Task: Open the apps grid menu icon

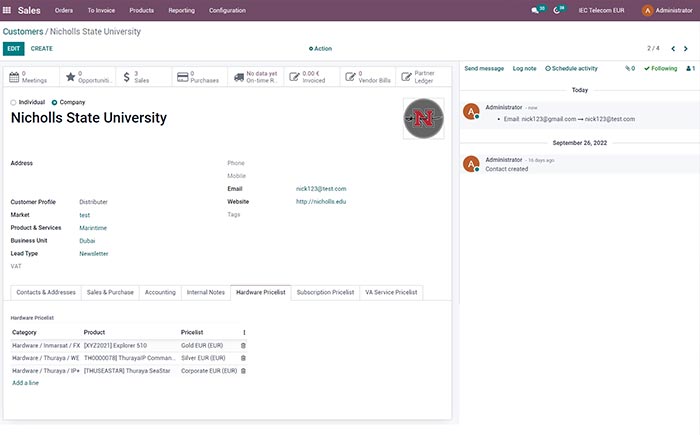Action: click(8, 10)
